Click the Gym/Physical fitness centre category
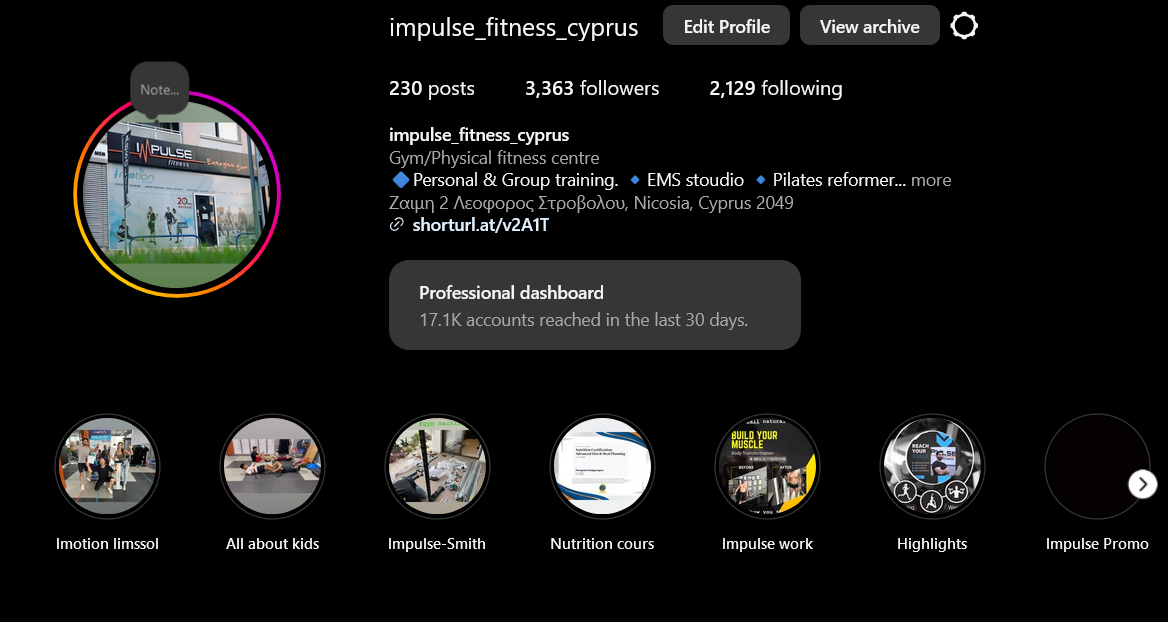1168x622 pixels. (x=494, y=158)
